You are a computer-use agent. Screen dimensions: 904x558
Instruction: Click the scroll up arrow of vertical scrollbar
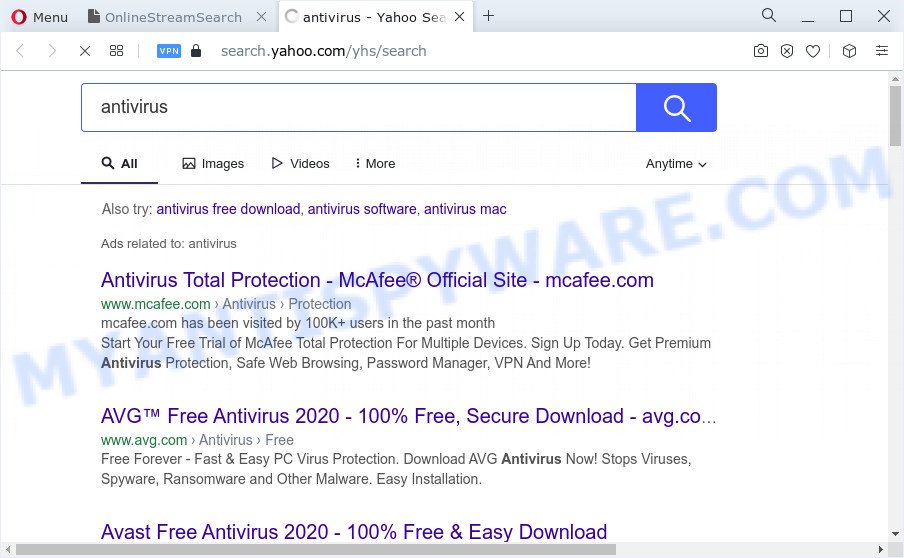[x=895, y=79]
